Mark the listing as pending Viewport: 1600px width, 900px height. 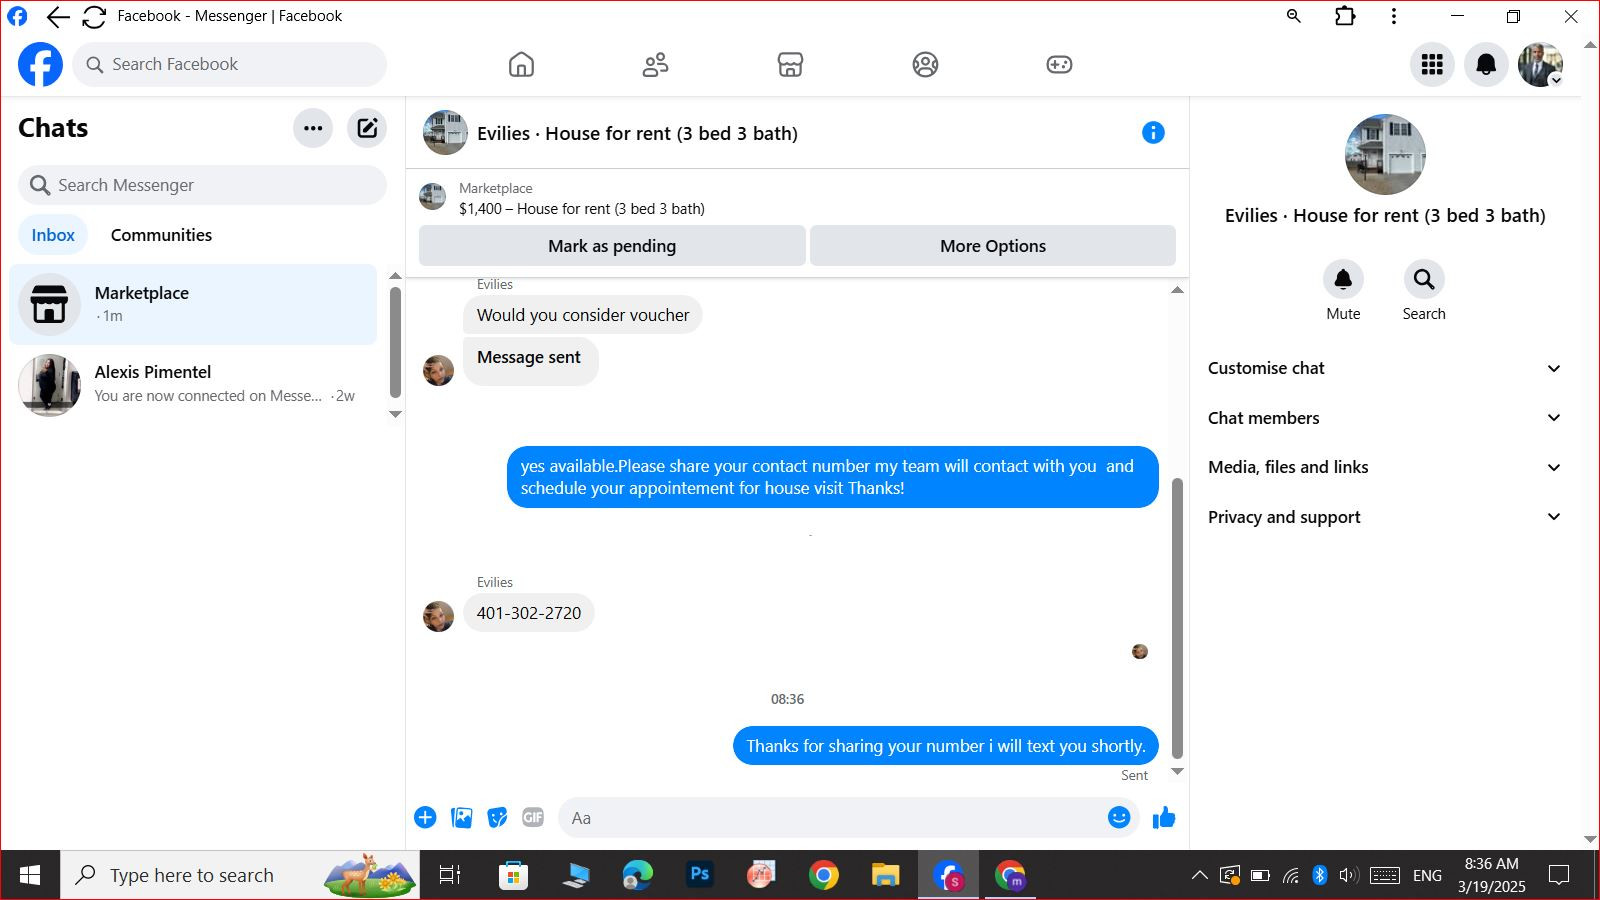coord(612,246)
